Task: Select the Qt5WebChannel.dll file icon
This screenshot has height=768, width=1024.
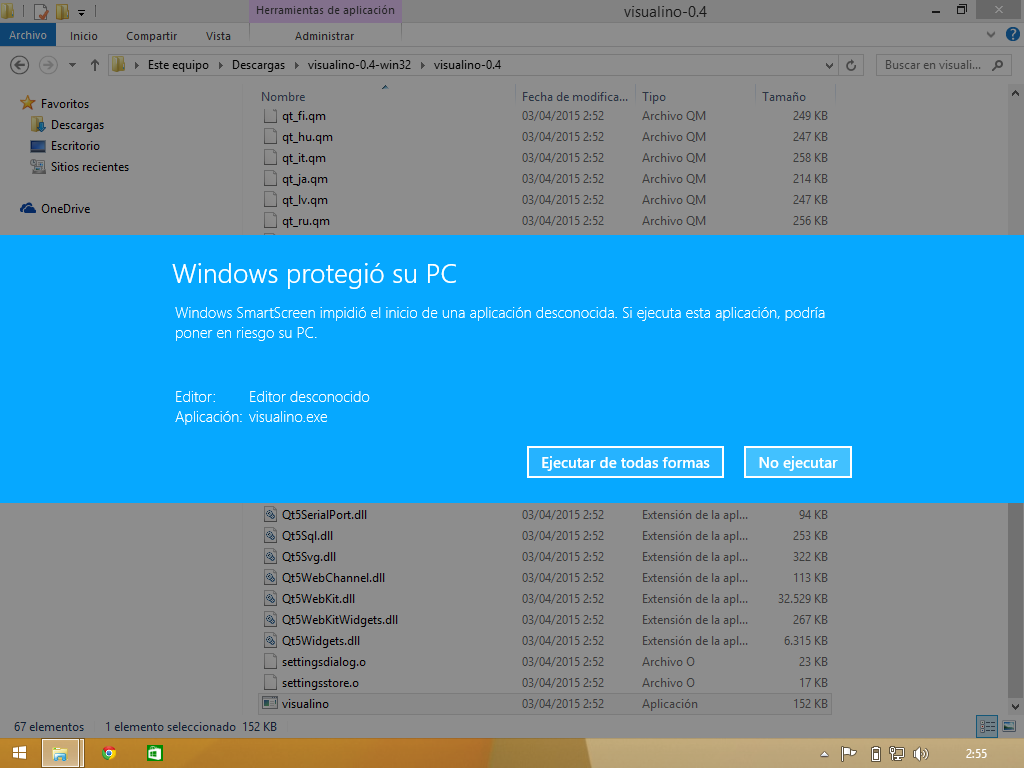Action: click(x=270, y=577)
